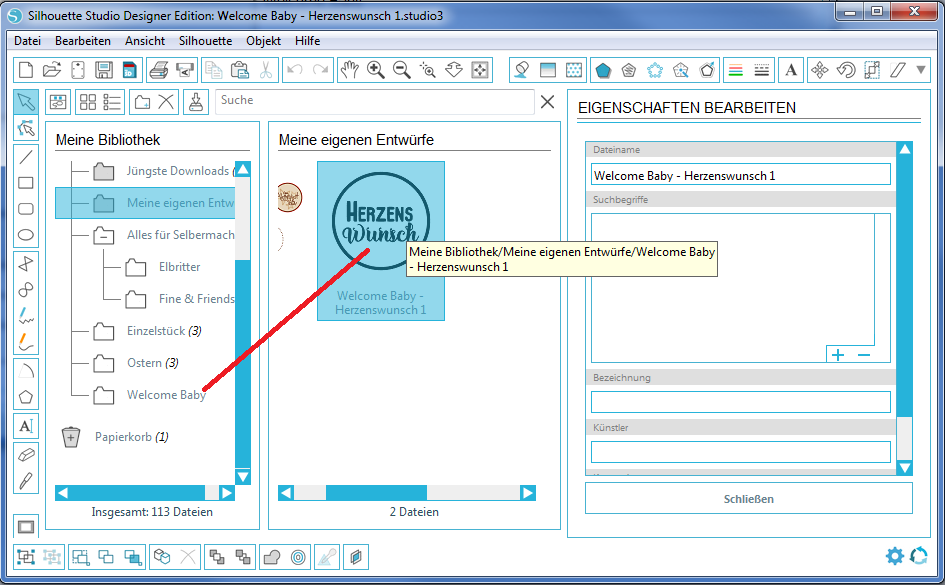The width and height of the screenshot is (945, 585).
Task: Expand the Ostern folder
Action: click(104, 362)
